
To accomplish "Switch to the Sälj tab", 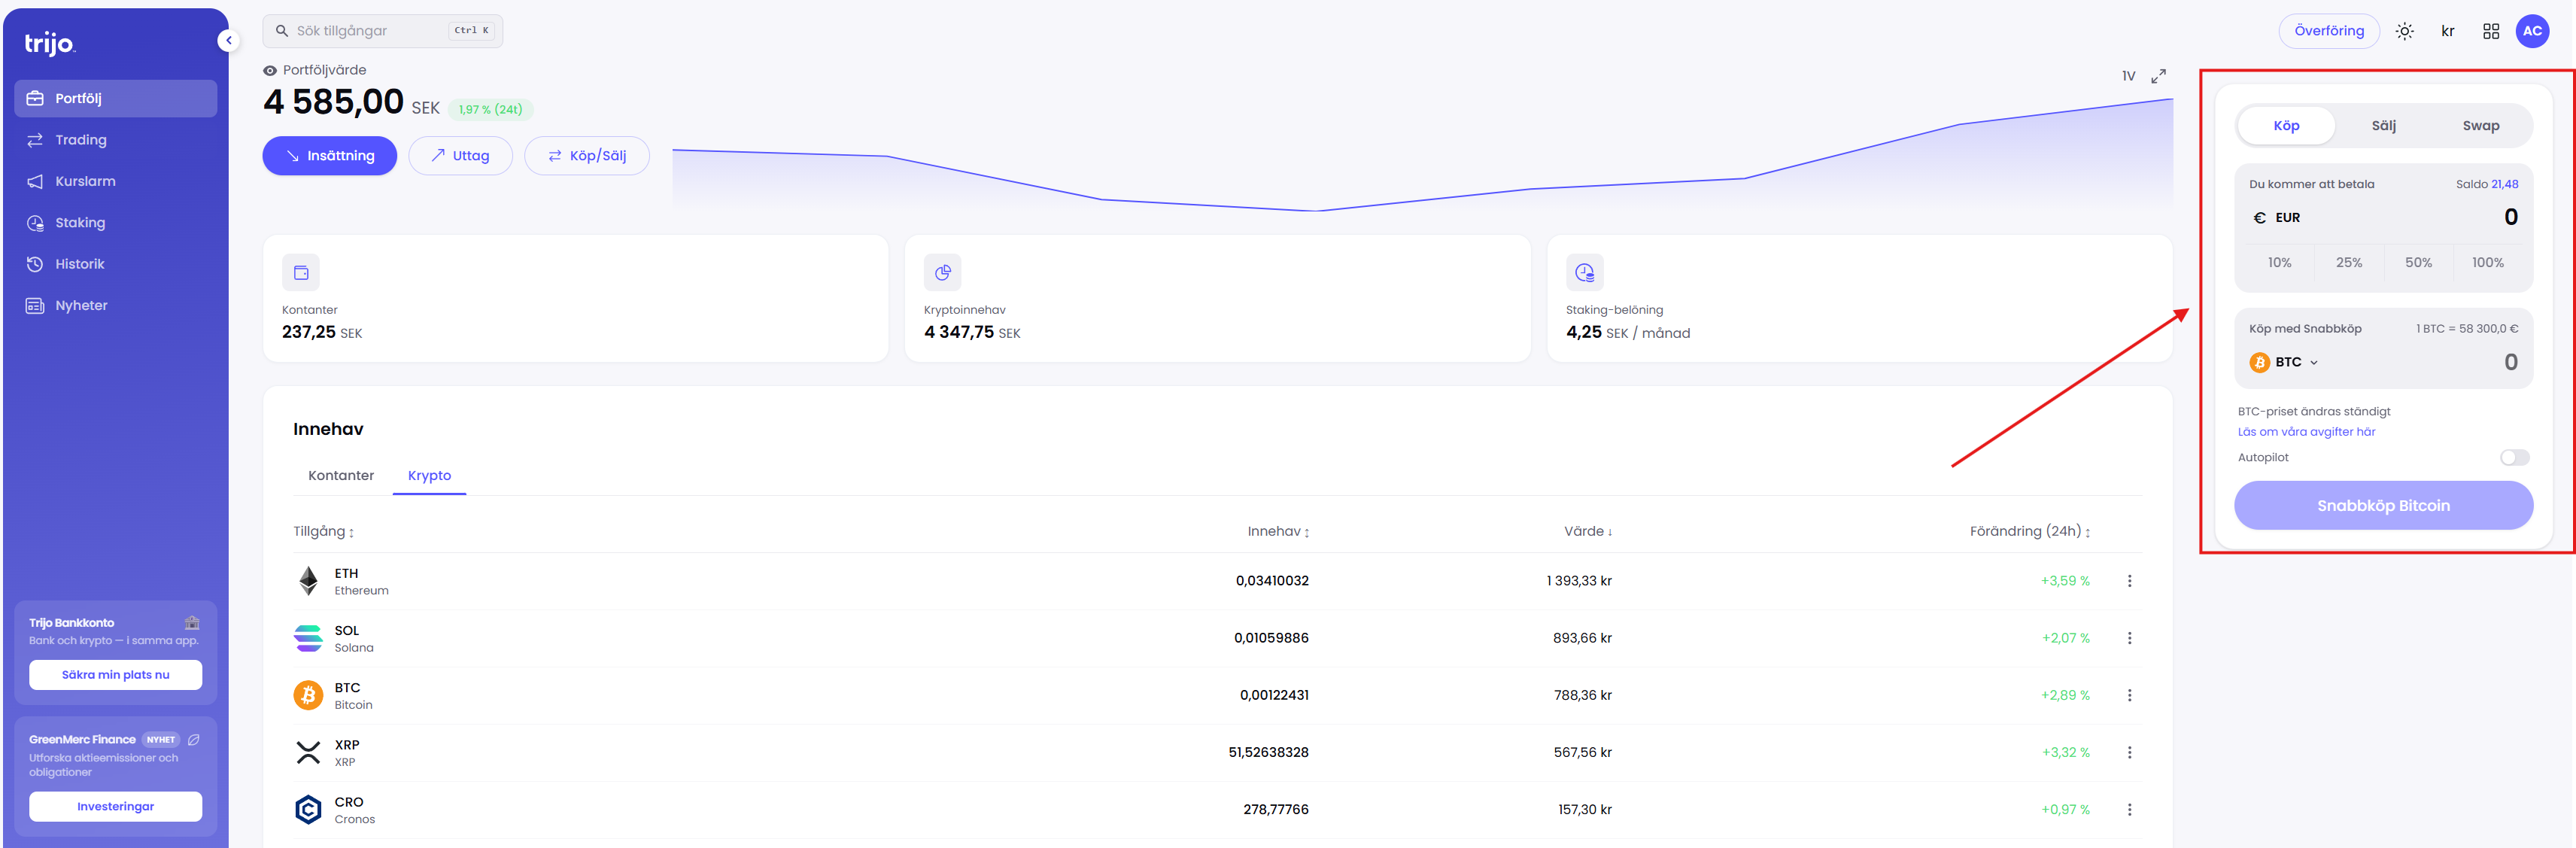I will pos(2383,126).
